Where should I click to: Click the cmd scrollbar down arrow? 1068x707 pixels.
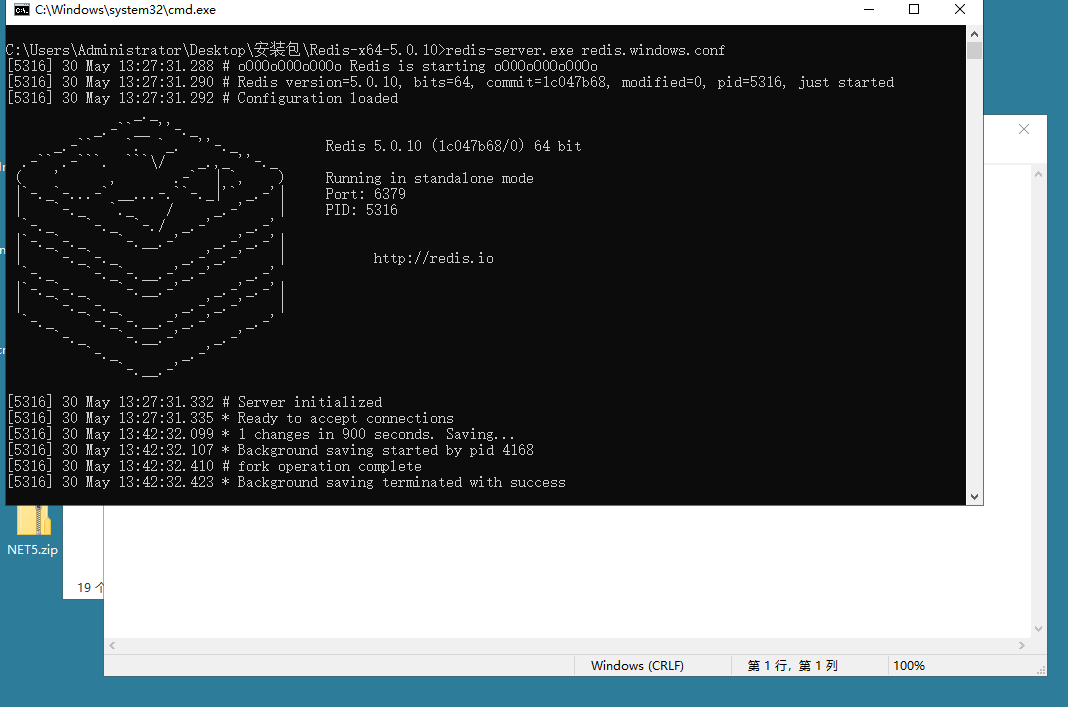click(x=974, y=497)
